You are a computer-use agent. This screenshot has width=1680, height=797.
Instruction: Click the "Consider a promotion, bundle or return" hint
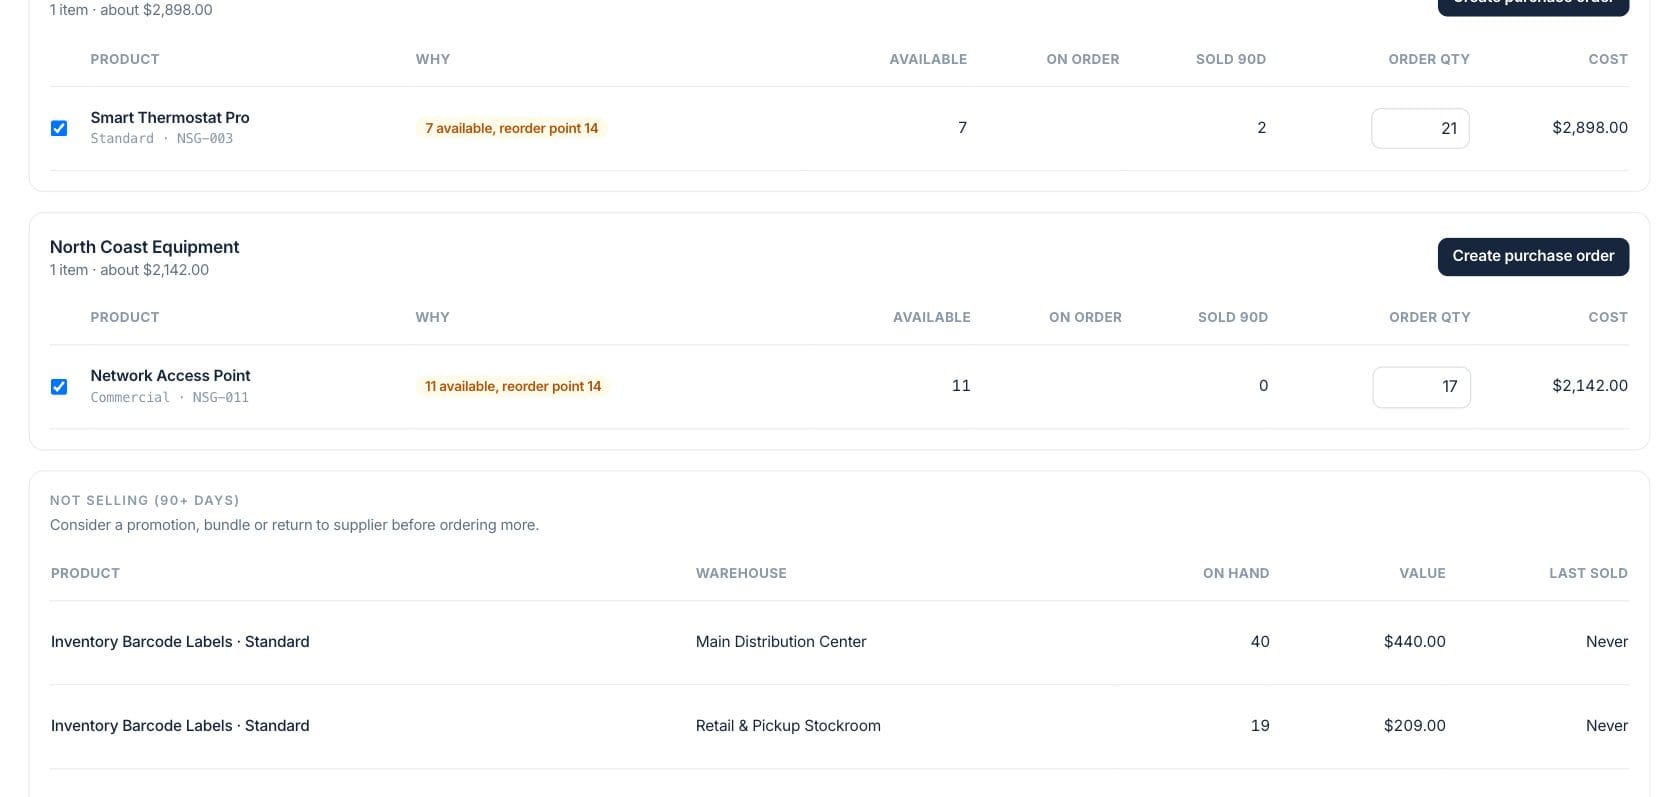tap(294, 525)
